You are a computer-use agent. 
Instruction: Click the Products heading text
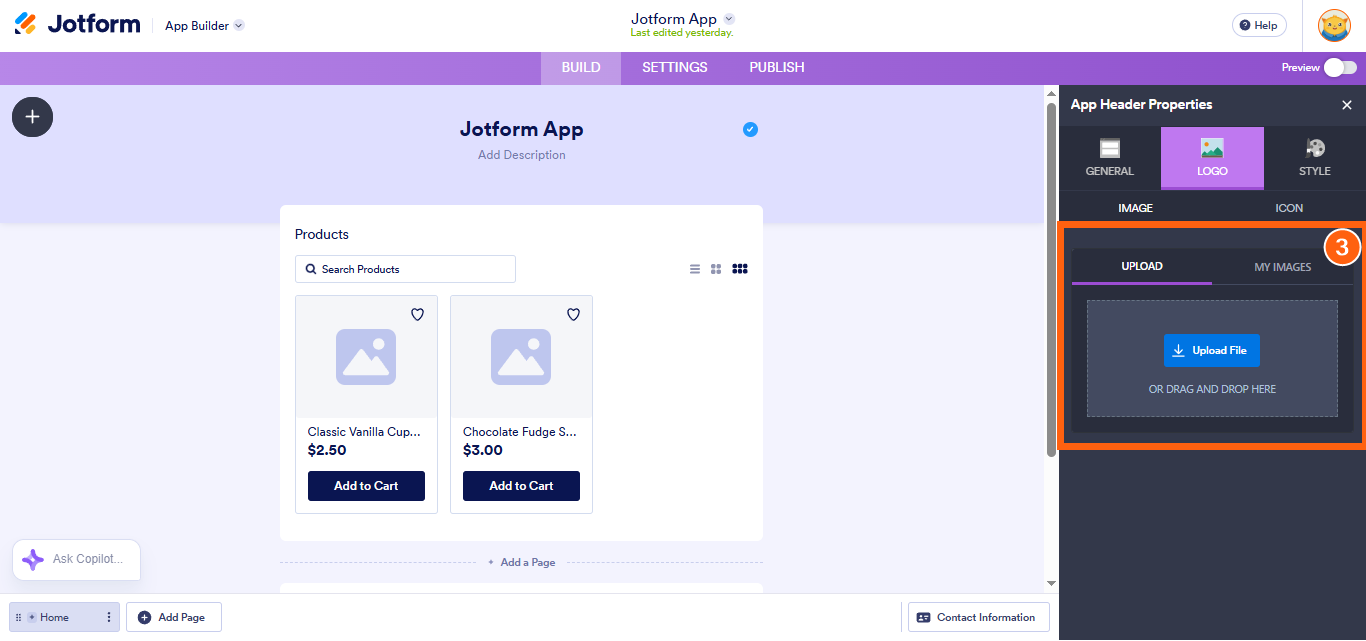pyautogui.click(x=322, y=234)
